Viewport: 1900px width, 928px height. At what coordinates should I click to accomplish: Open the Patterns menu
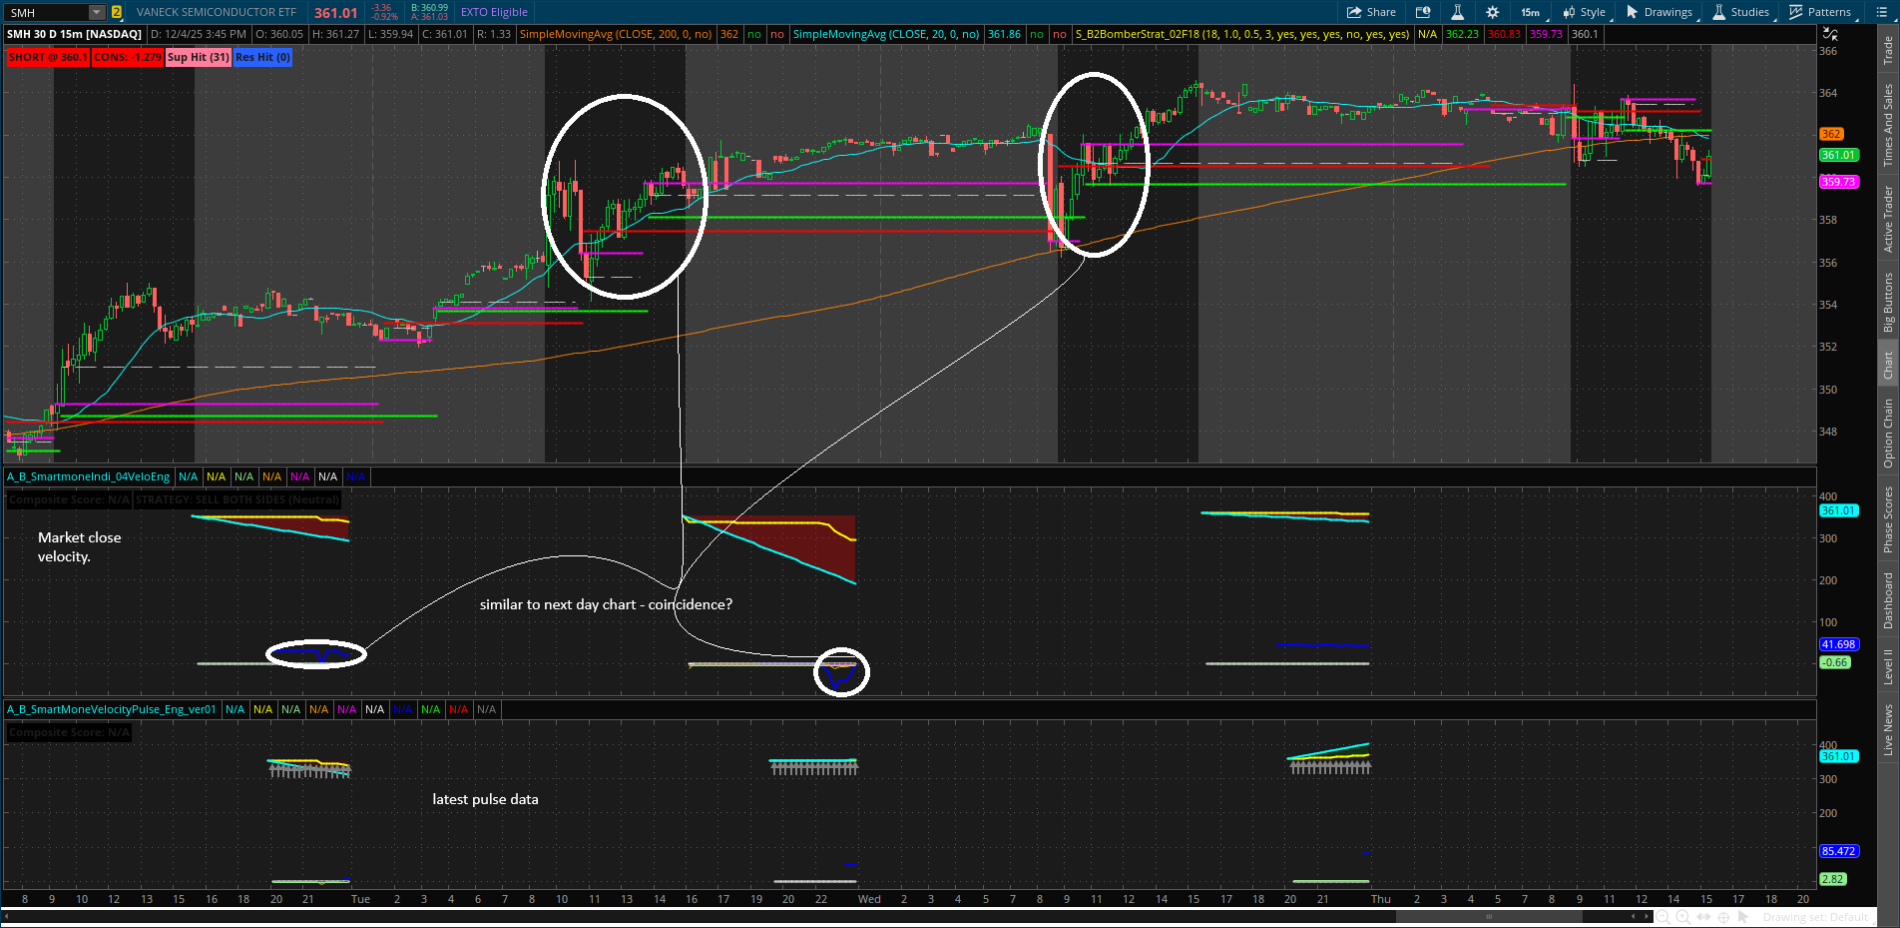[x=1820, y=12]
